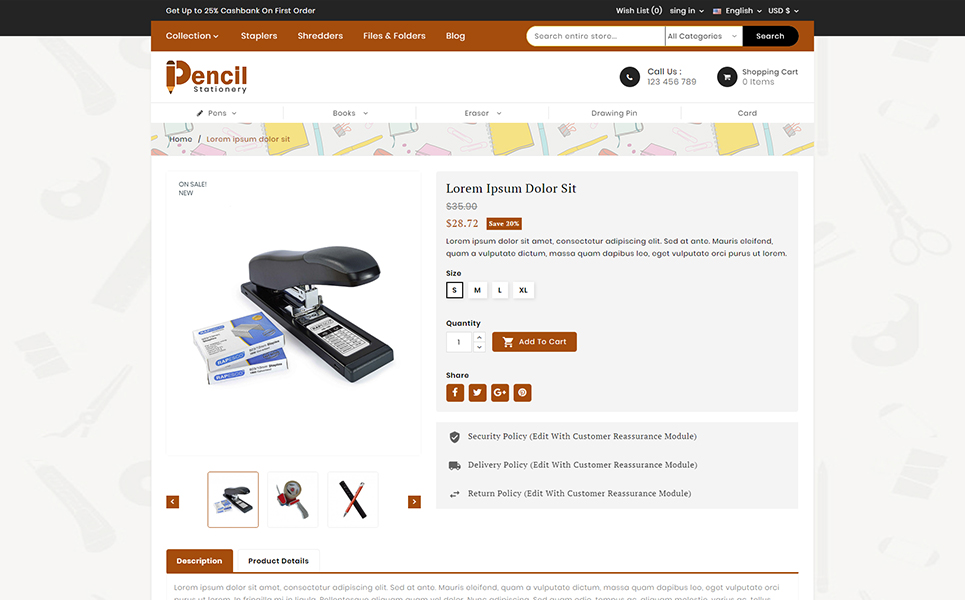Share product on Google Plus
Viewport: 965px width, 600px height.
[500, 393]
